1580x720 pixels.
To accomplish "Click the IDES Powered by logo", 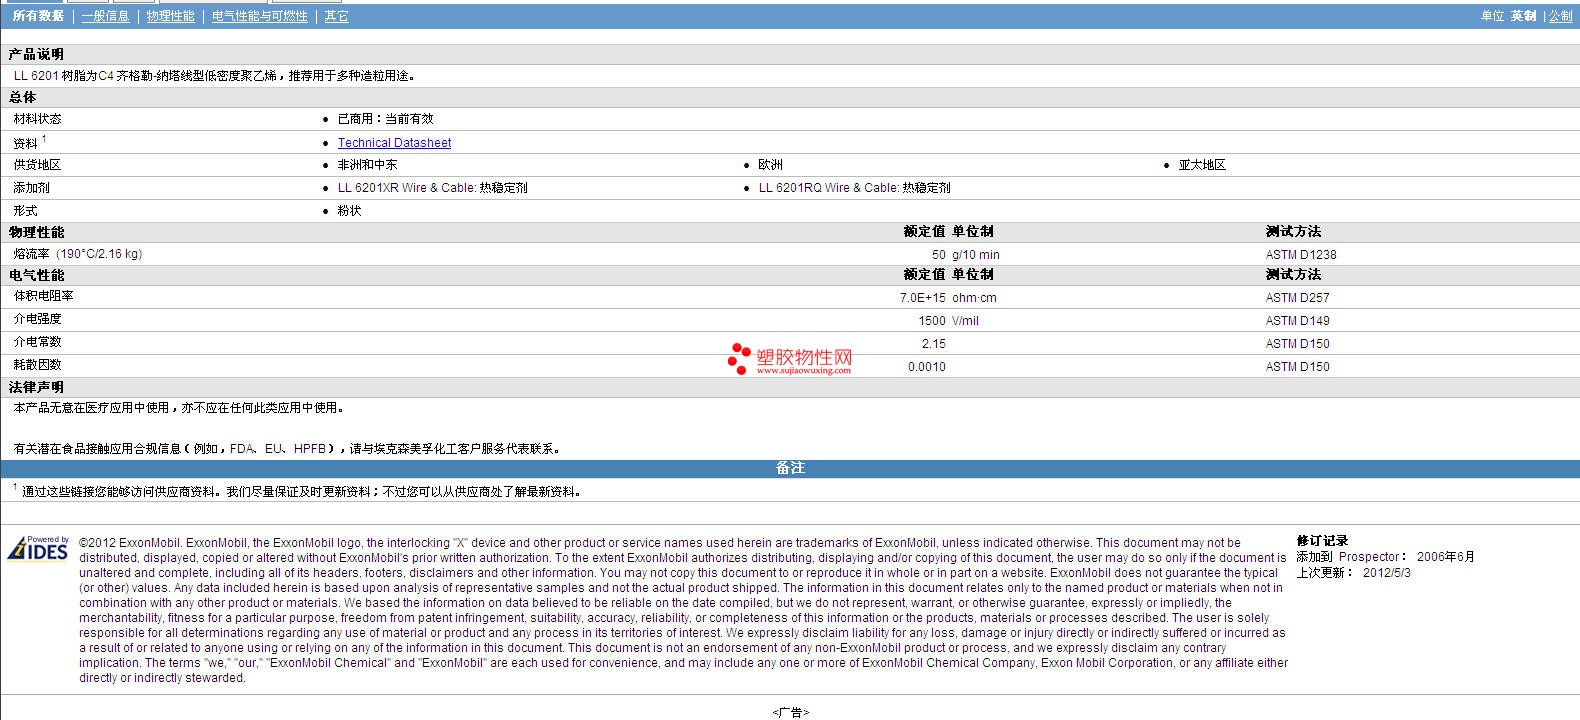I will click(x=38, y=548).
